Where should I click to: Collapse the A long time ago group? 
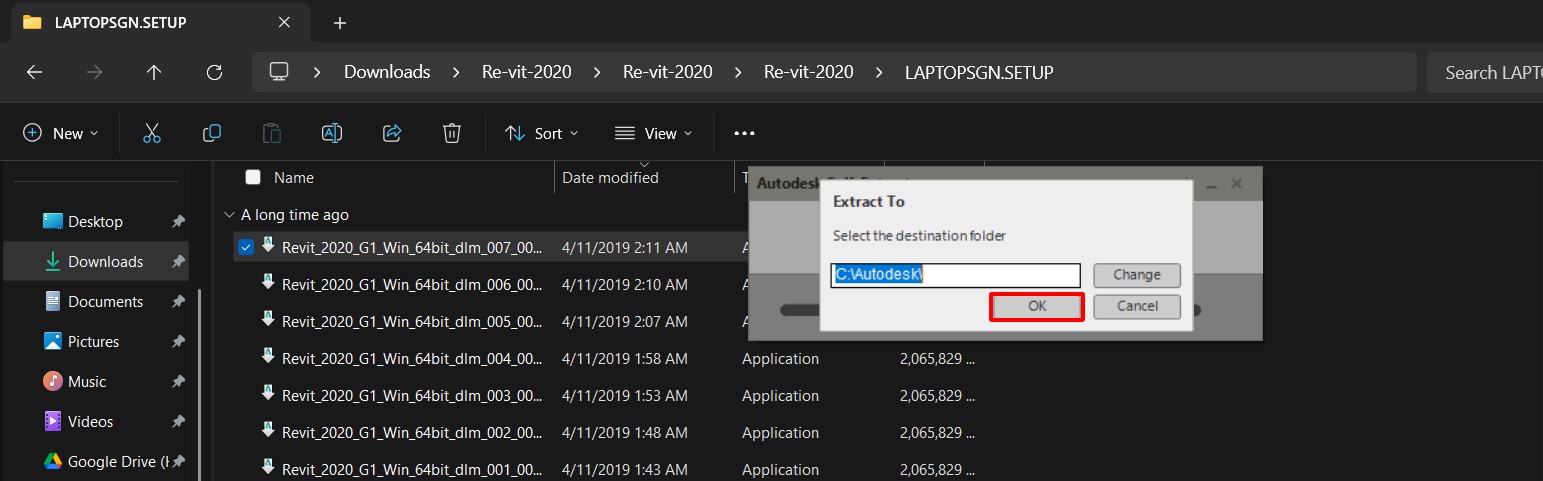[x=230, y=215]
